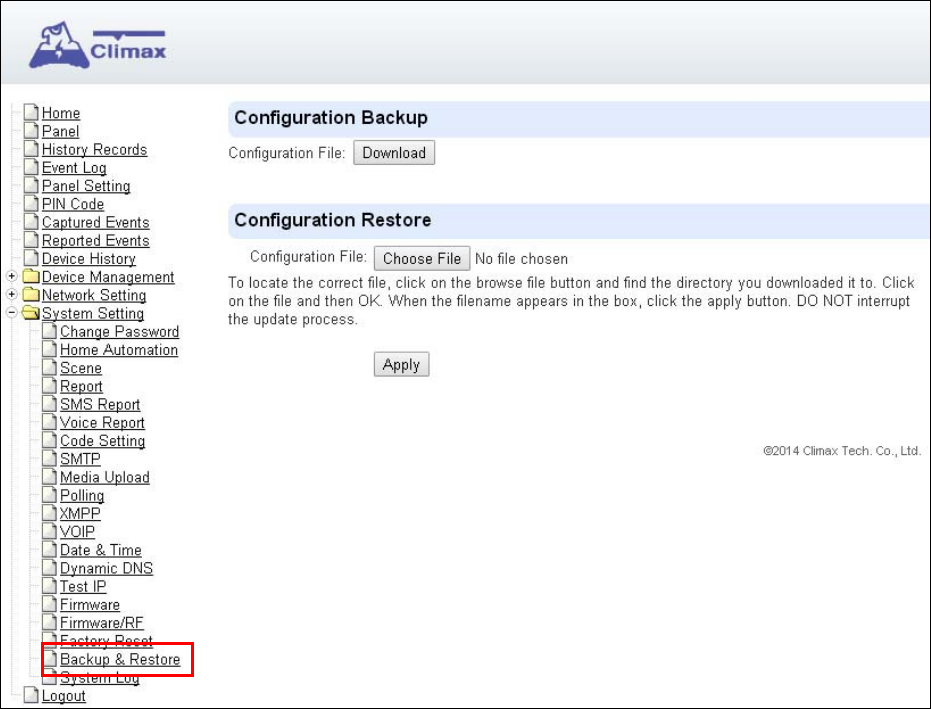Open the Media Upload link
Screen dimensions: 931x709
(104, 477)
